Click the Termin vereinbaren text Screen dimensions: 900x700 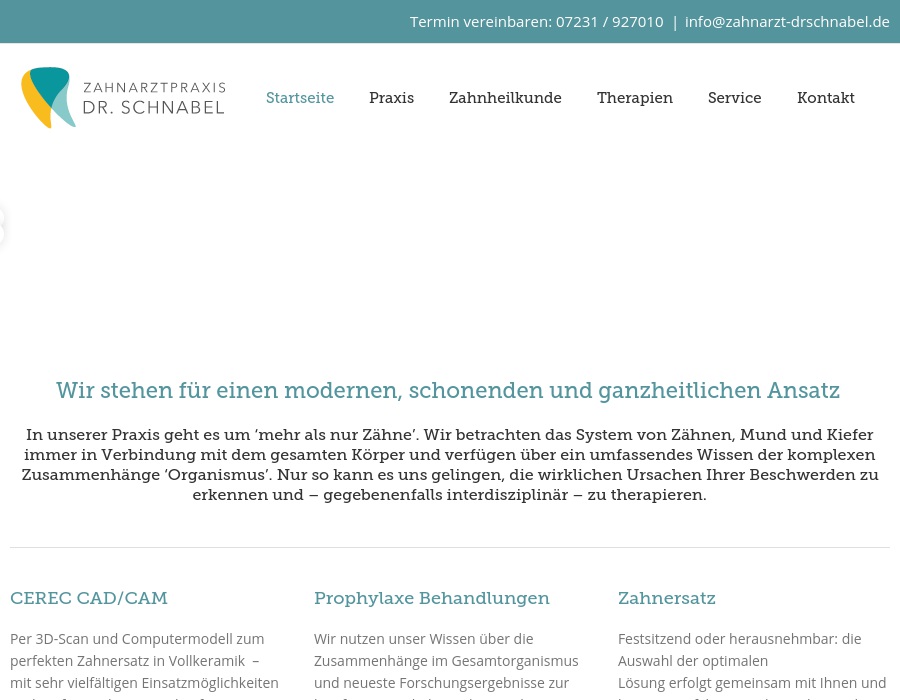coord(482,21)
